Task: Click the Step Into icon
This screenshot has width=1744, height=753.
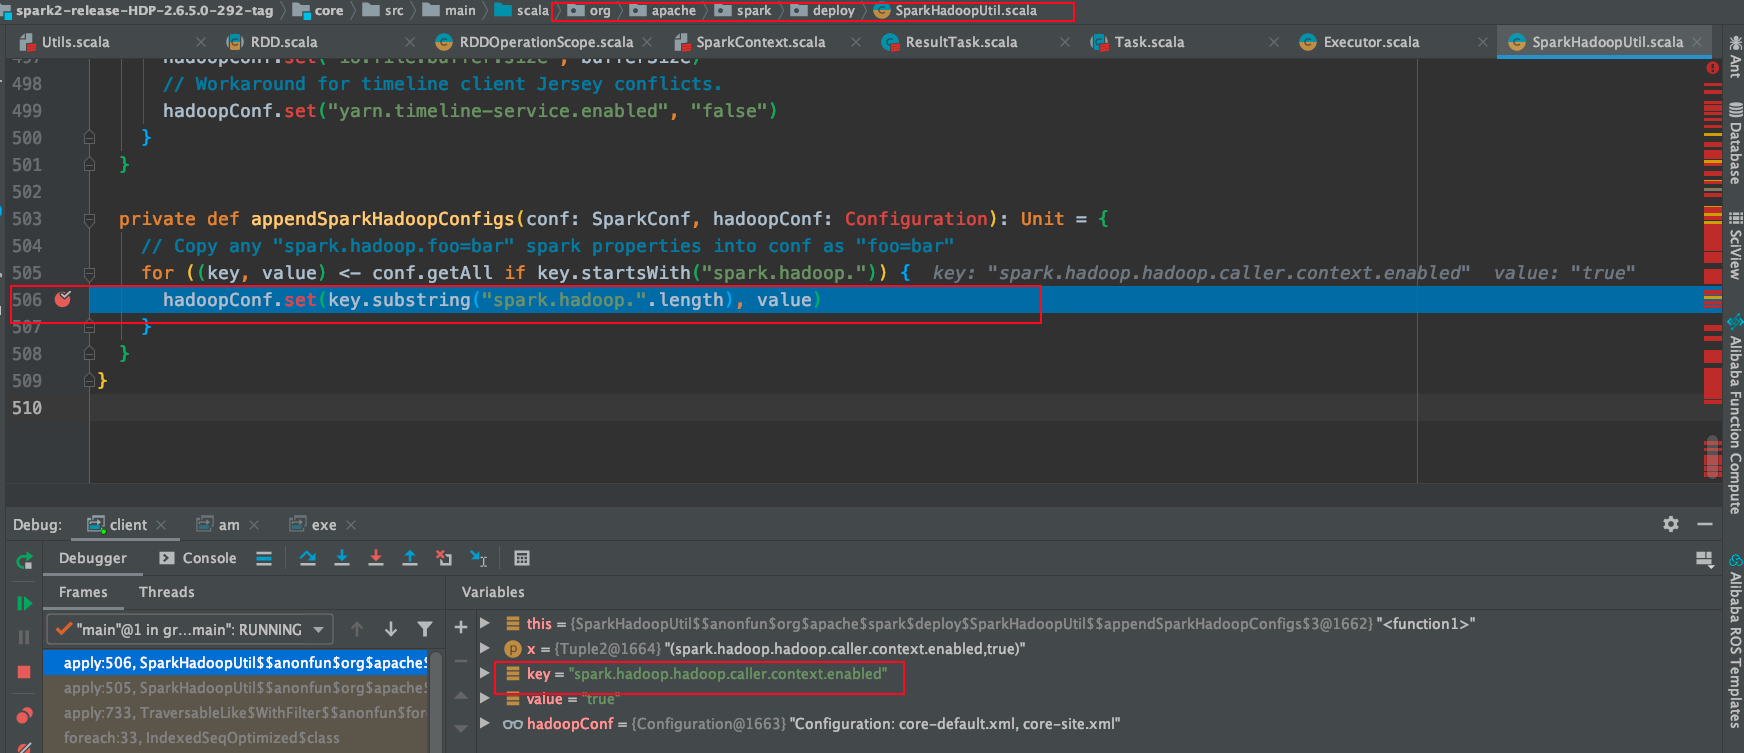Action: 342,558
